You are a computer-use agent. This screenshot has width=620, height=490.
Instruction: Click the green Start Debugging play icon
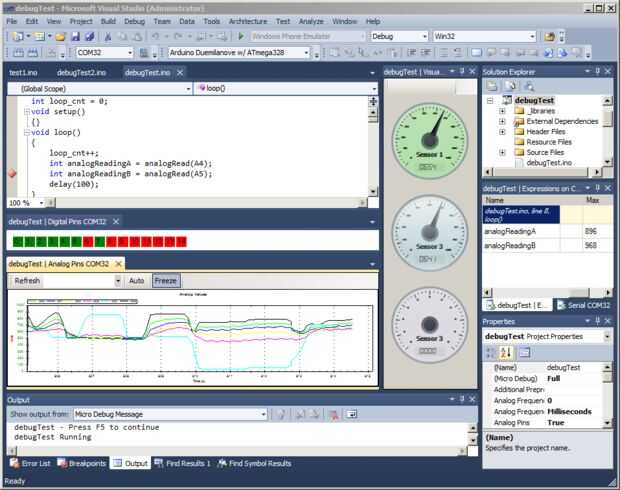pyautogui.click(x=241, y=36)
